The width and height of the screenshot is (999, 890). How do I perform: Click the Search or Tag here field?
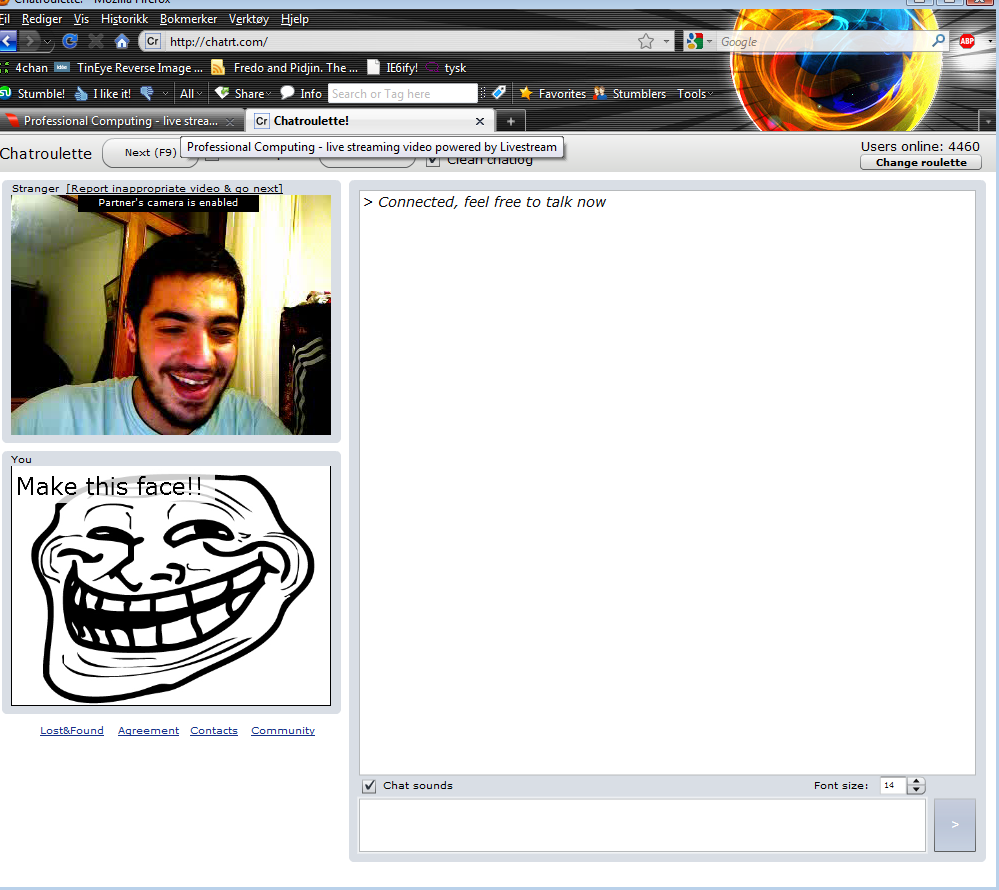(403, 94)
